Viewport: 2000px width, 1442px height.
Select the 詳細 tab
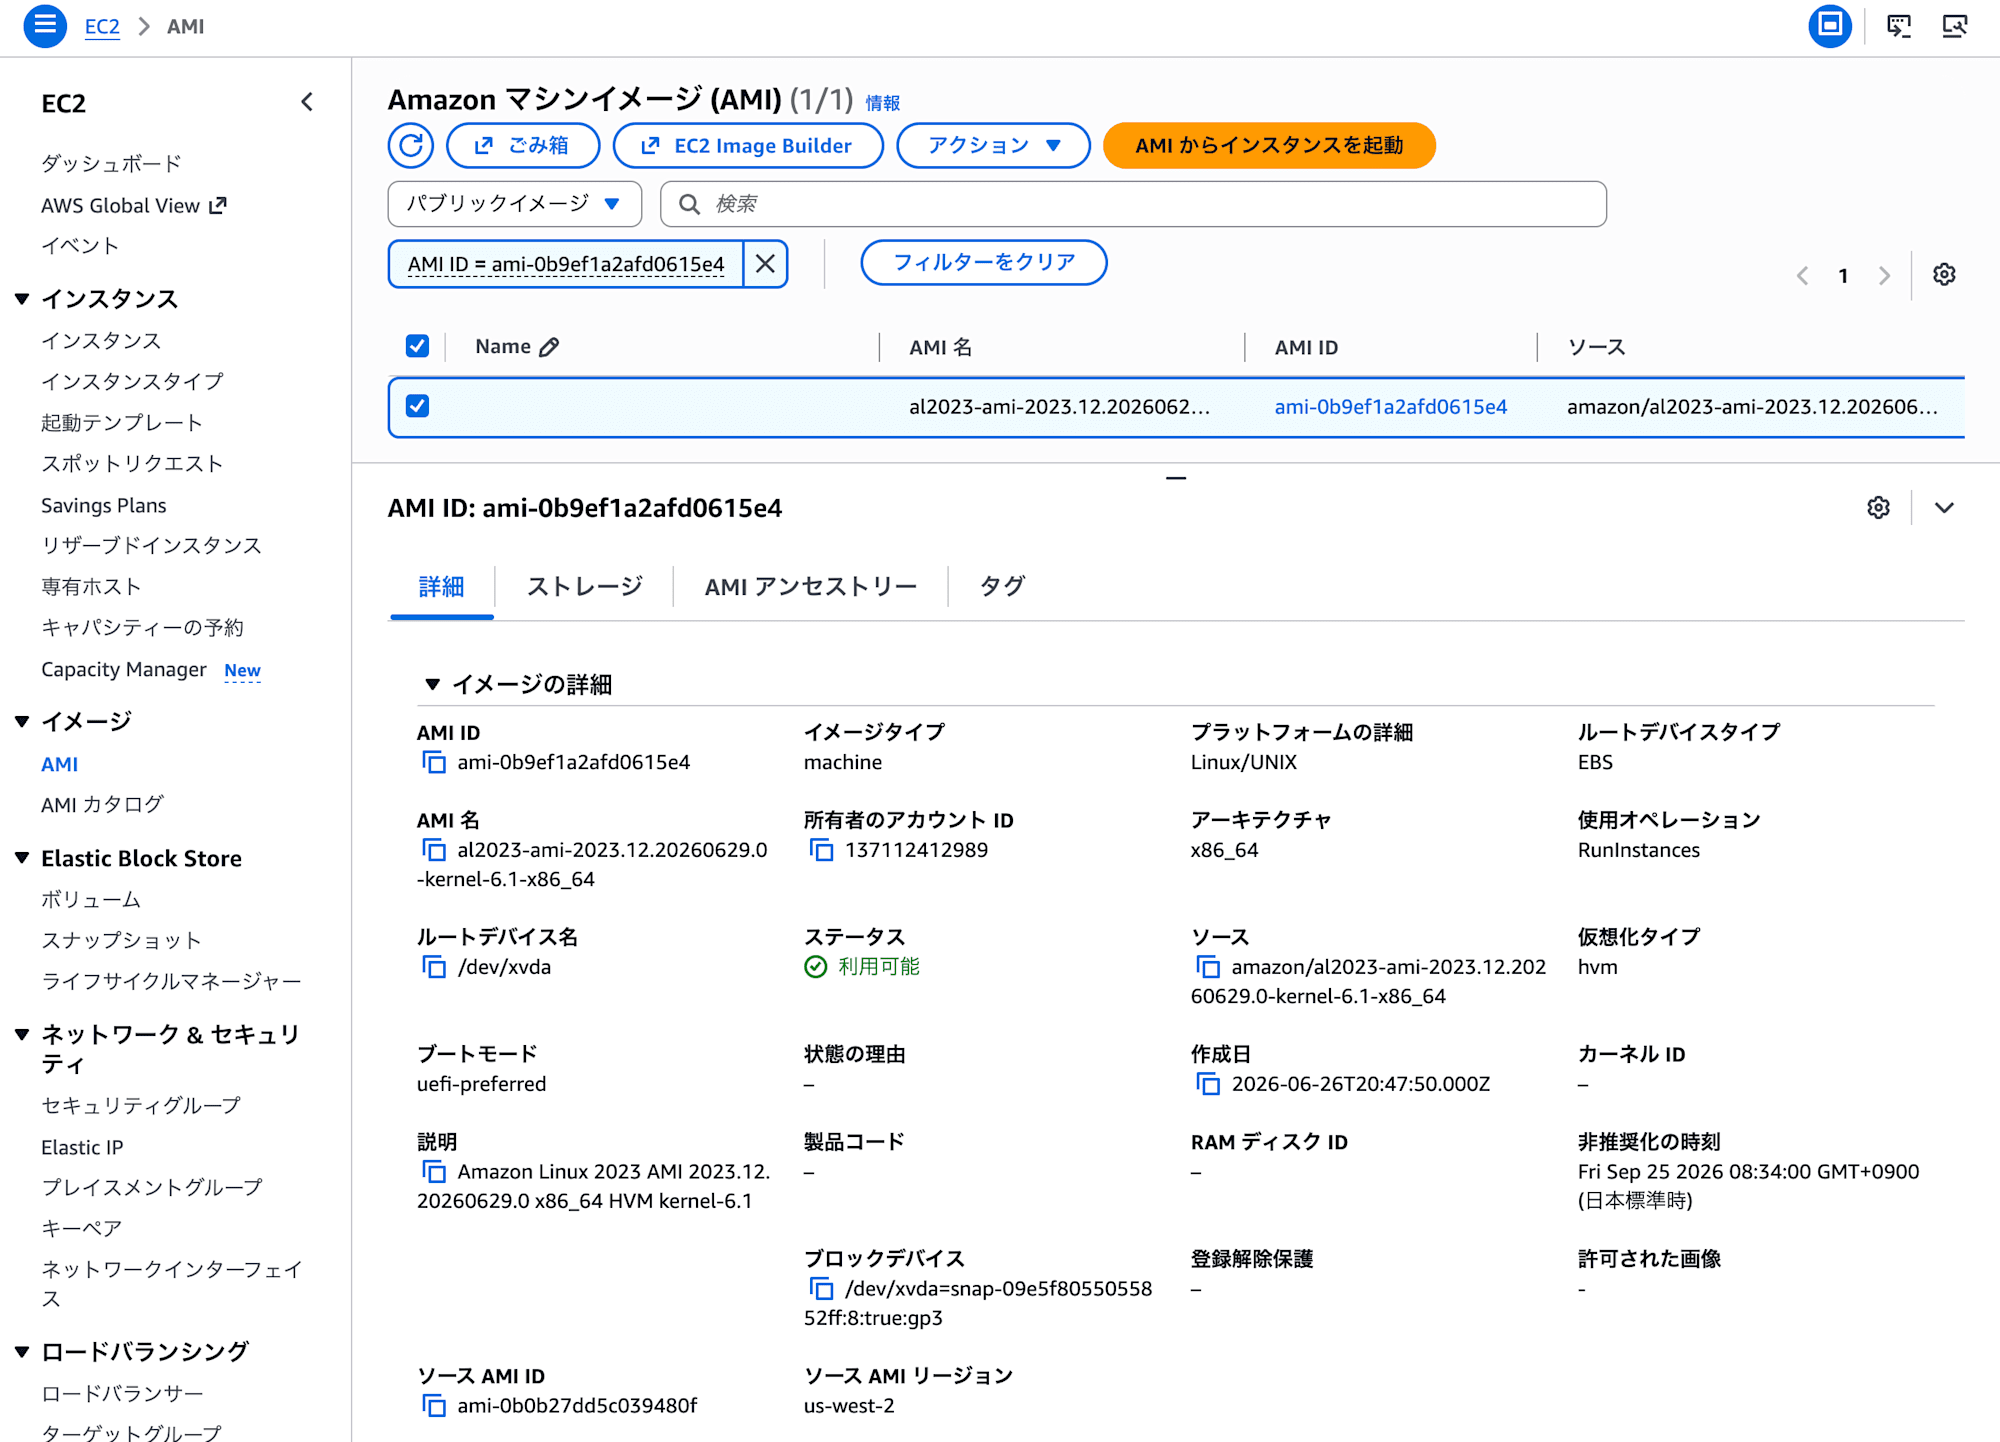[441, 587]
